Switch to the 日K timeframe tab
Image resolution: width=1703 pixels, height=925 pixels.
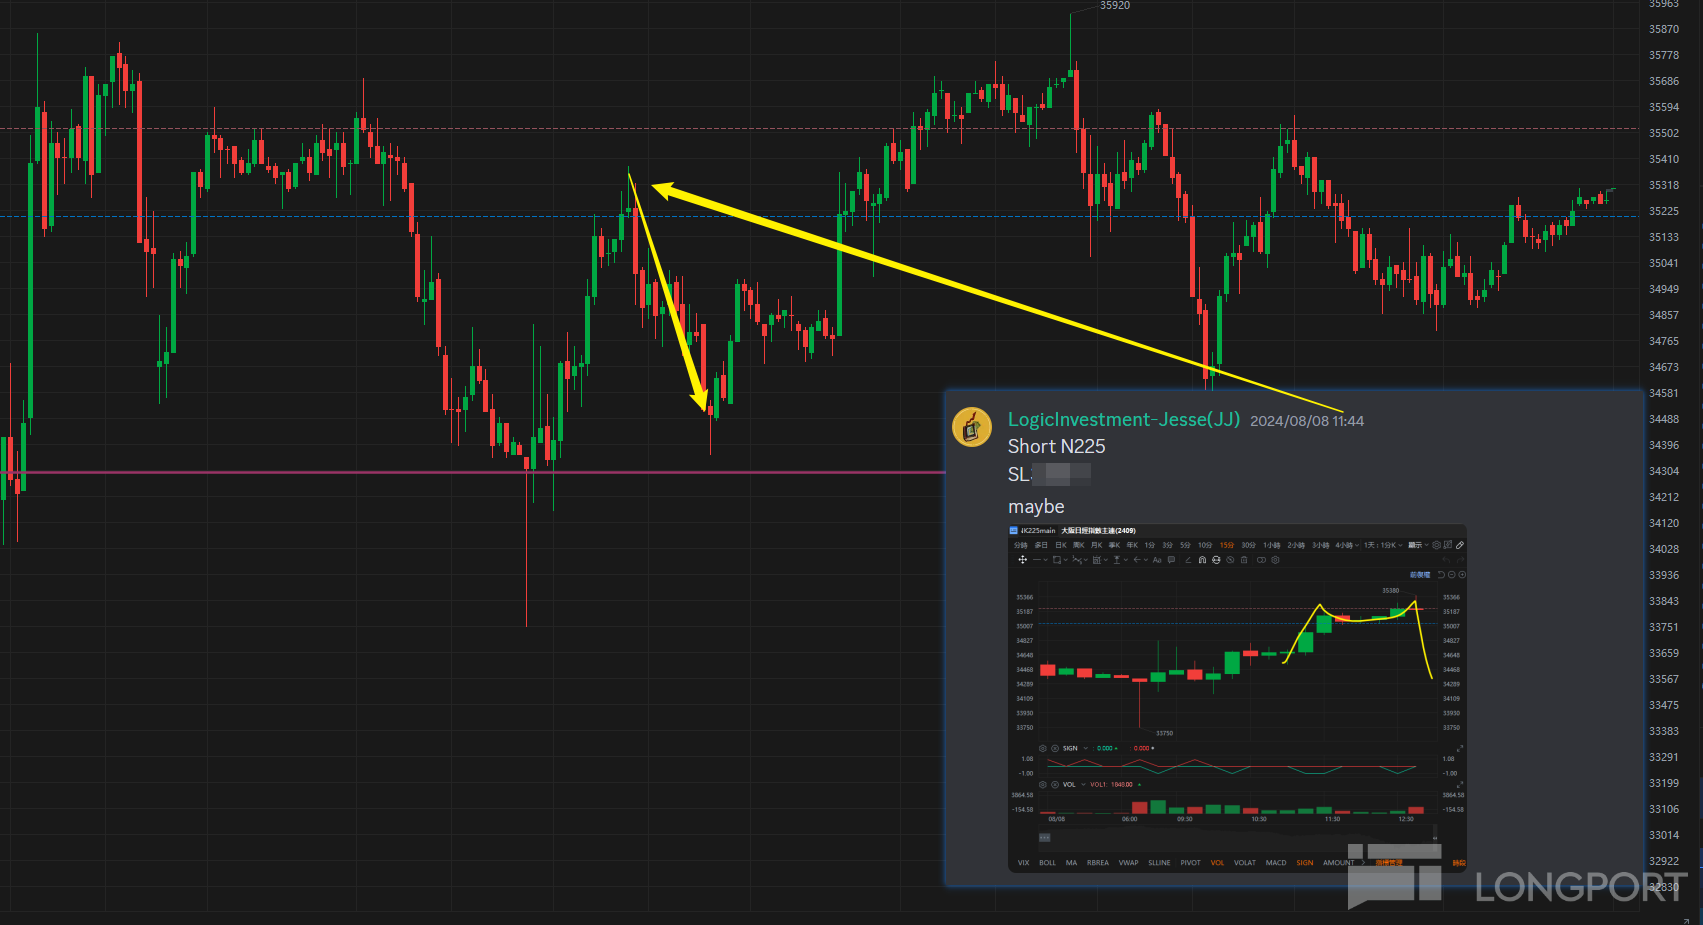[x=1061, y=545]
